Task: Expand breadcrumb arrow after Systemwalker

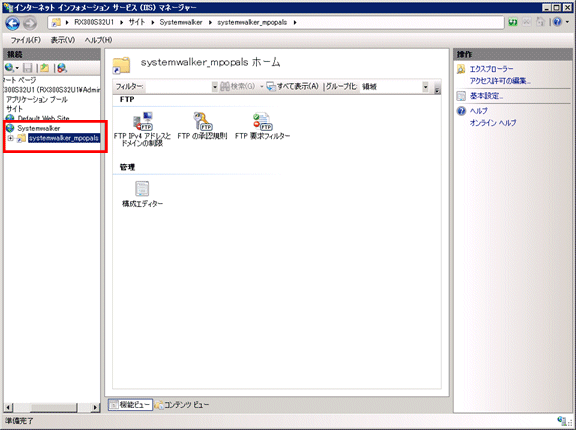Action: pos(210,22)
